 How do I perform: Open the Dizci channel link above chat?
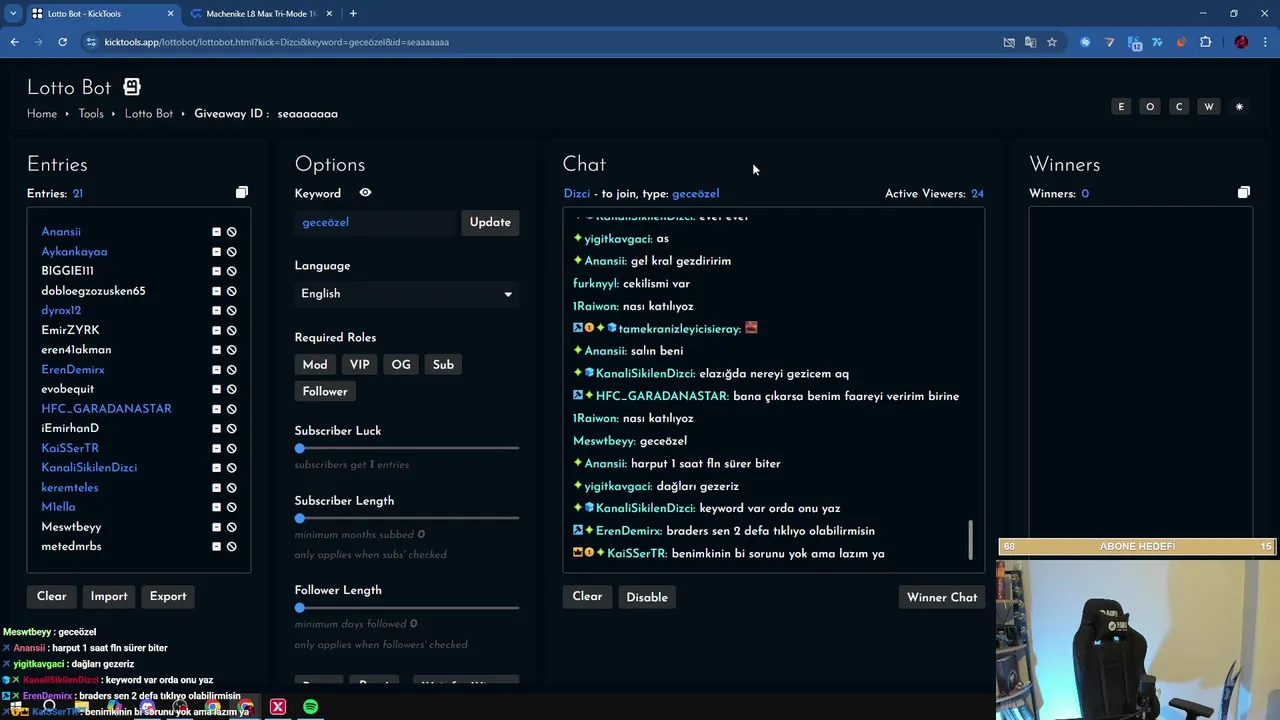pos(577,194)
